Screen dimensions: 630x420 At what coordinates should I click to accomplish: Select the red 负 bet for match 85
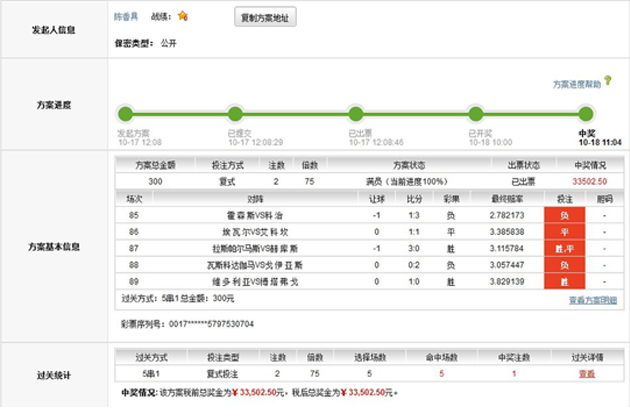coord(564,215)
